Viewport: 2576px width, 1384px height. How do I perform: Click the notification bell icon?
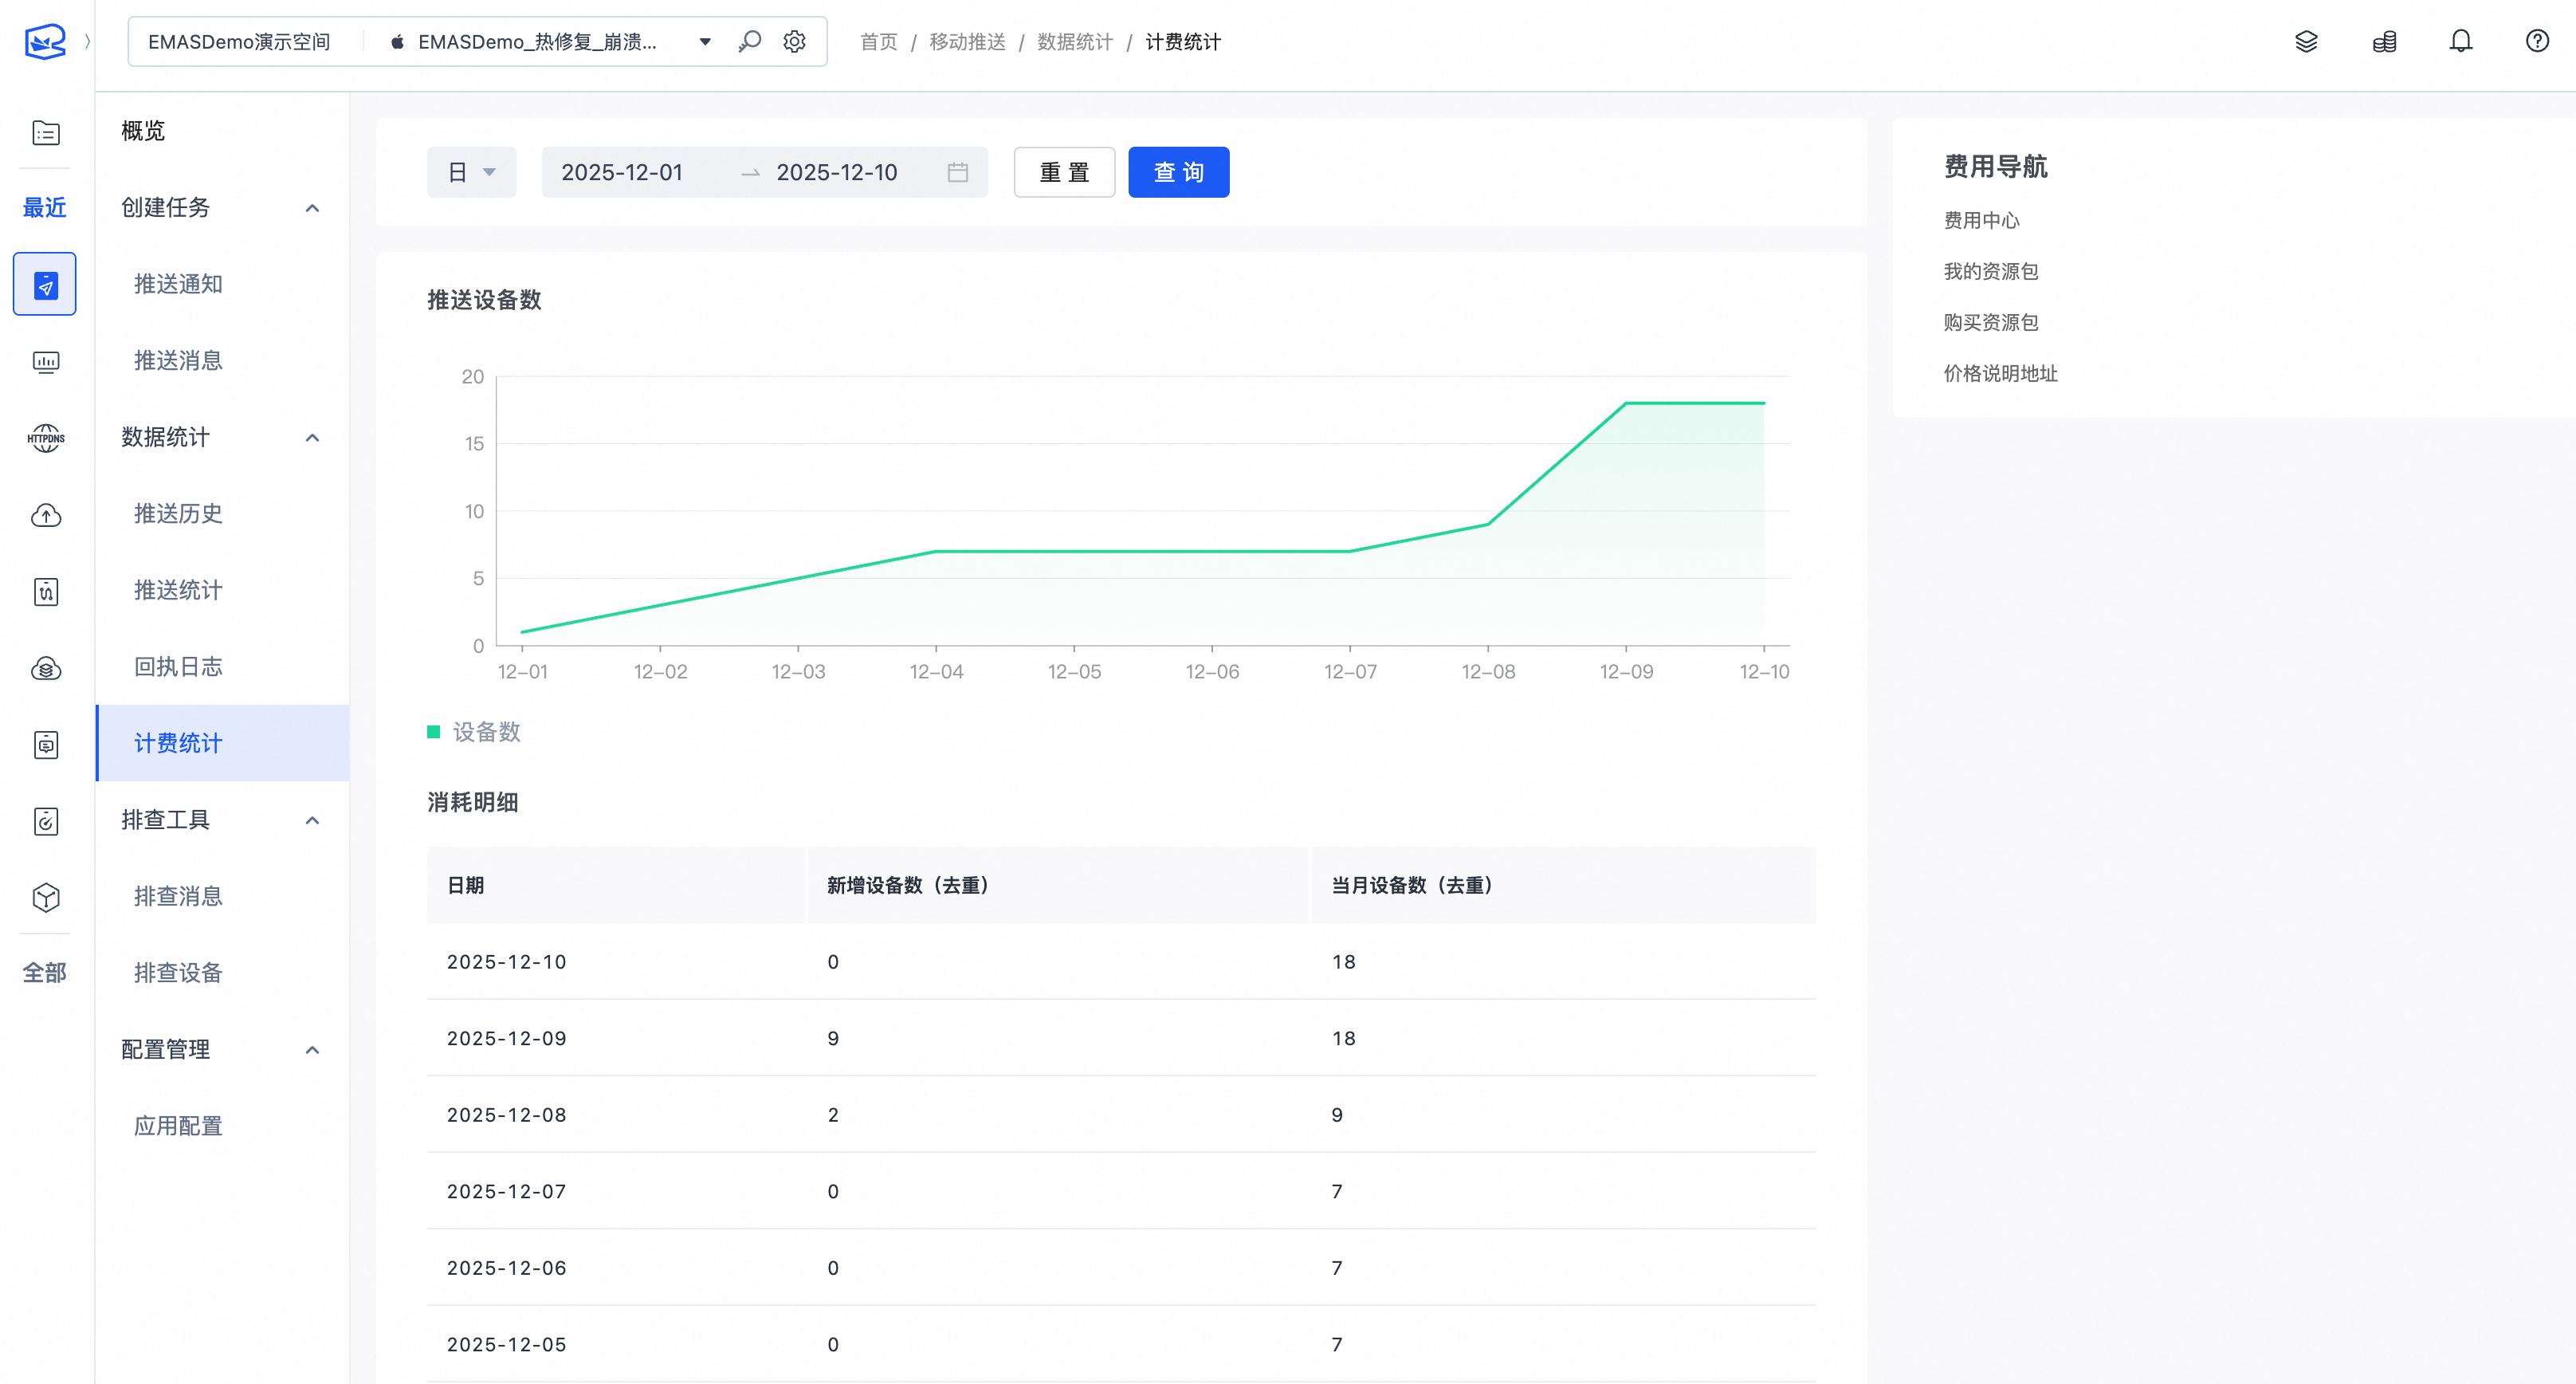click(x=2460, y=41)
